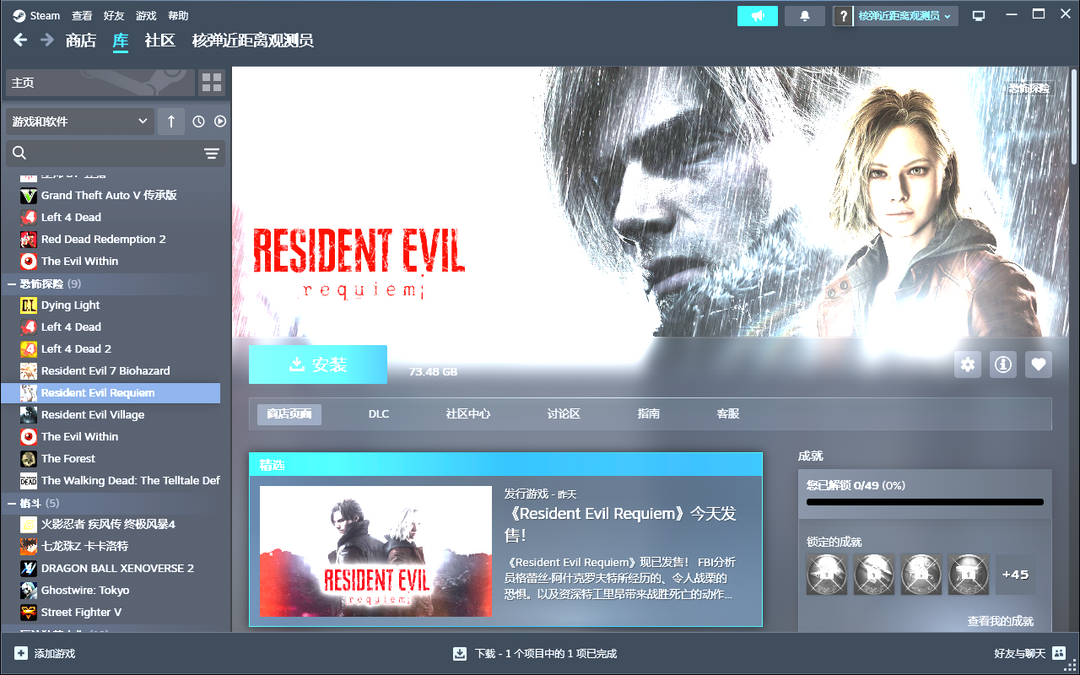Switch to the DLC tab
Screen dimensions: 1080x675
tap(378, 414)
